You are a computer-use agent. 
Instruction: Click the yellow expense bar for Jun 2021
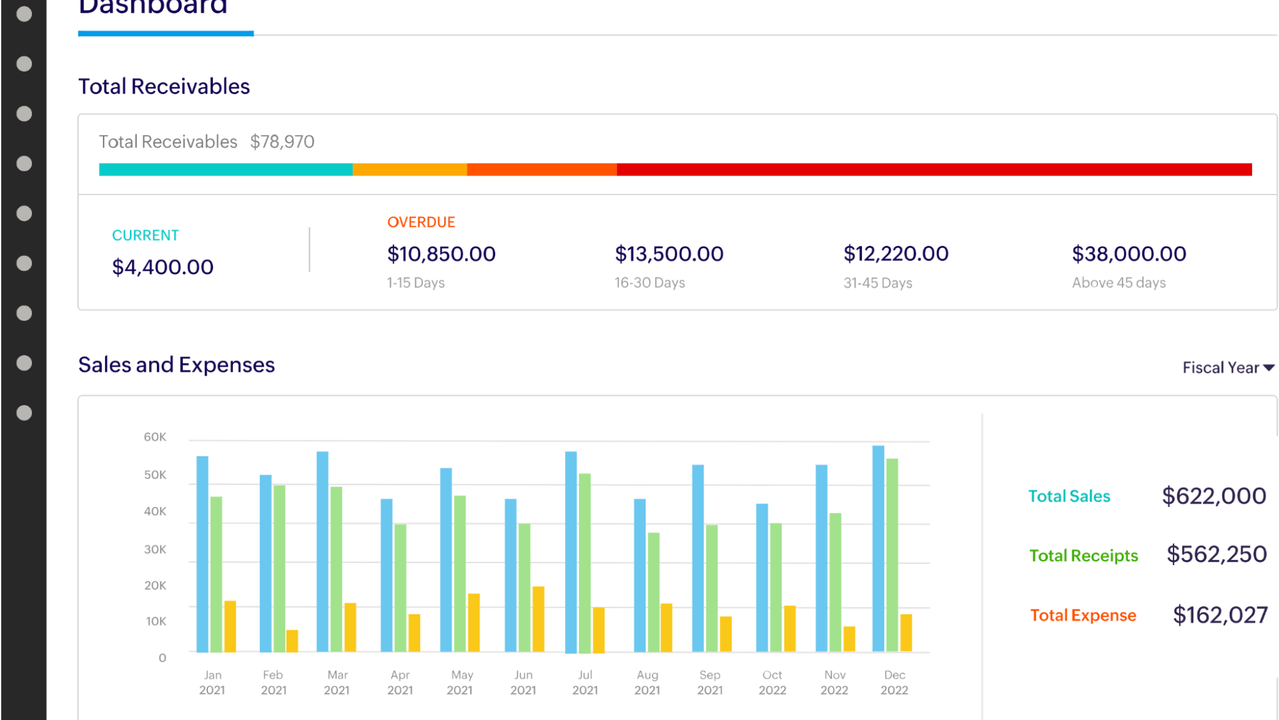(x=538, y=620)
